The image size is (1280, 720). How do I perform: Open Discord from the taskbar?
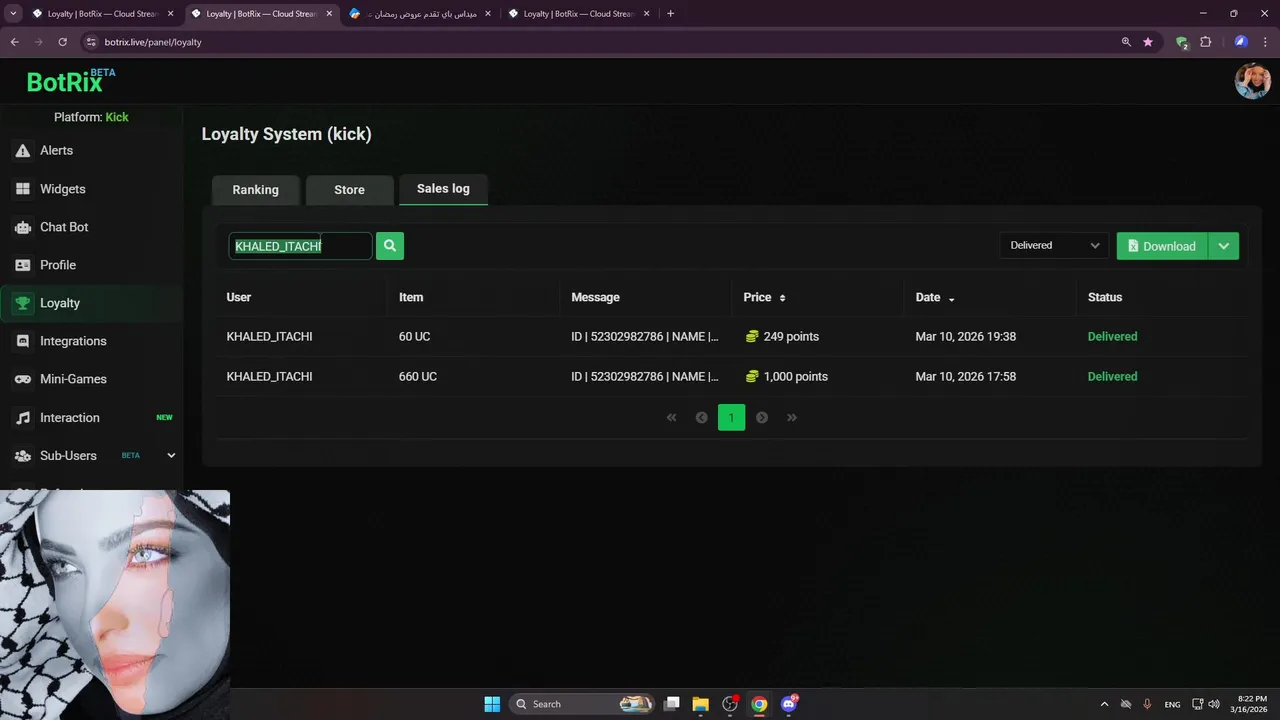point(789,704)
